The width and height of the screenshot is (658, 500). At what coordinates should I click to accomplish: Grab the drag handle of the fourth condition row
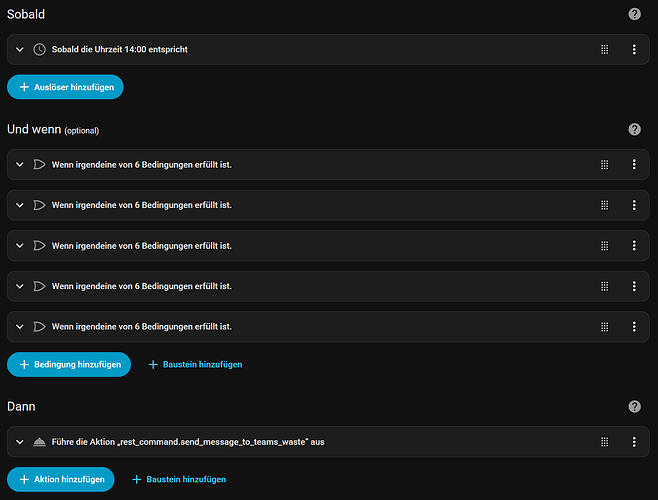click(604, 286)
